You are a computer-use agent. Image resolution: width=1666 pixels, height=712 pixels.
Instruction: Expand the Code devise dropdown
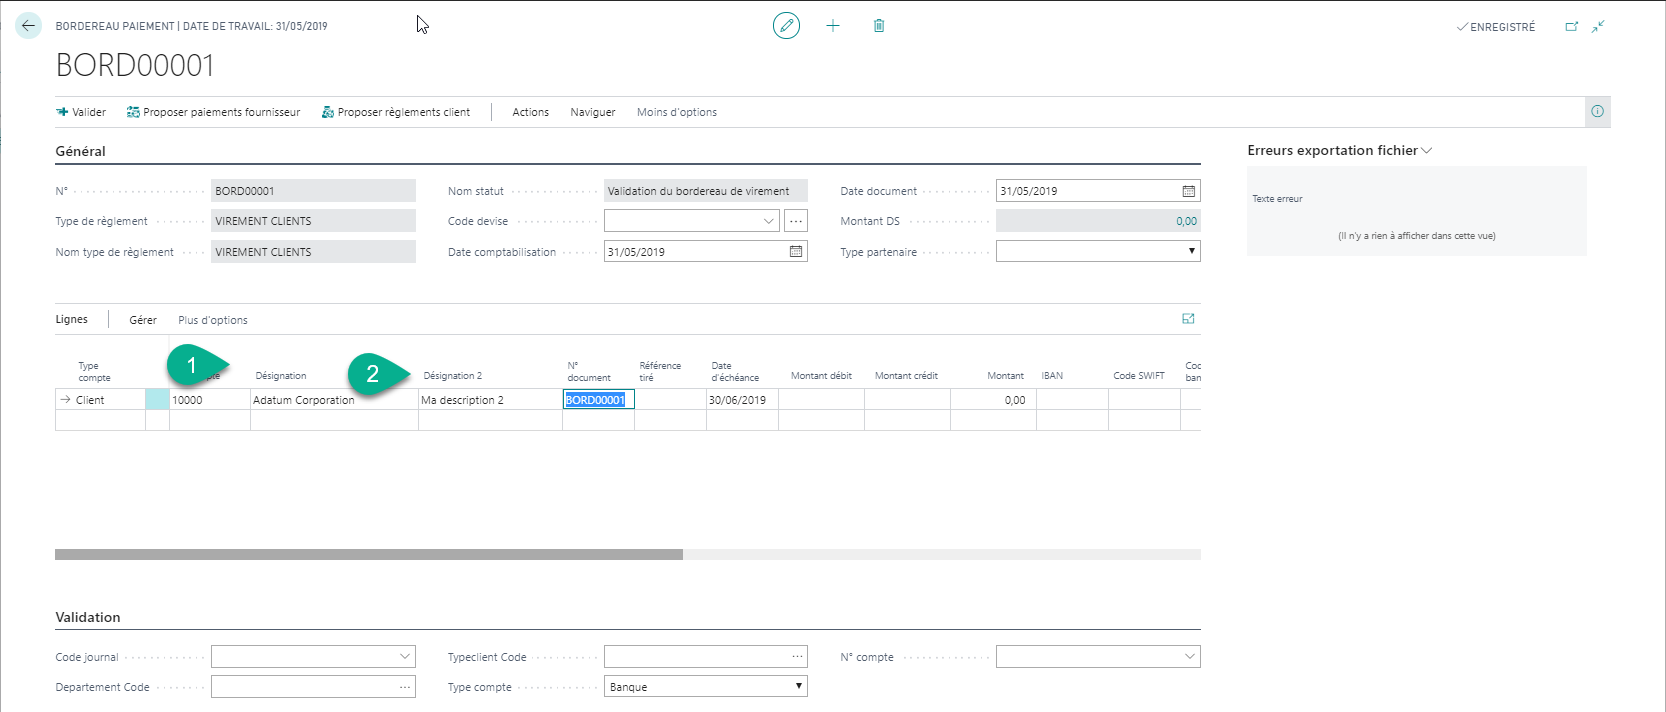pos(768,221)
